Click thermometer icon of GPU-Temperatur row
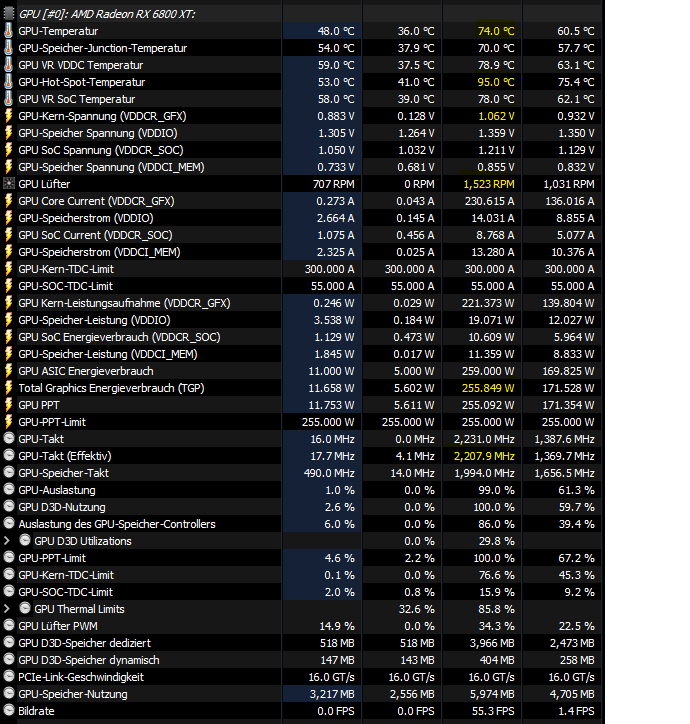Viewport: 690px width, 724px height. [x=8, y=31]
